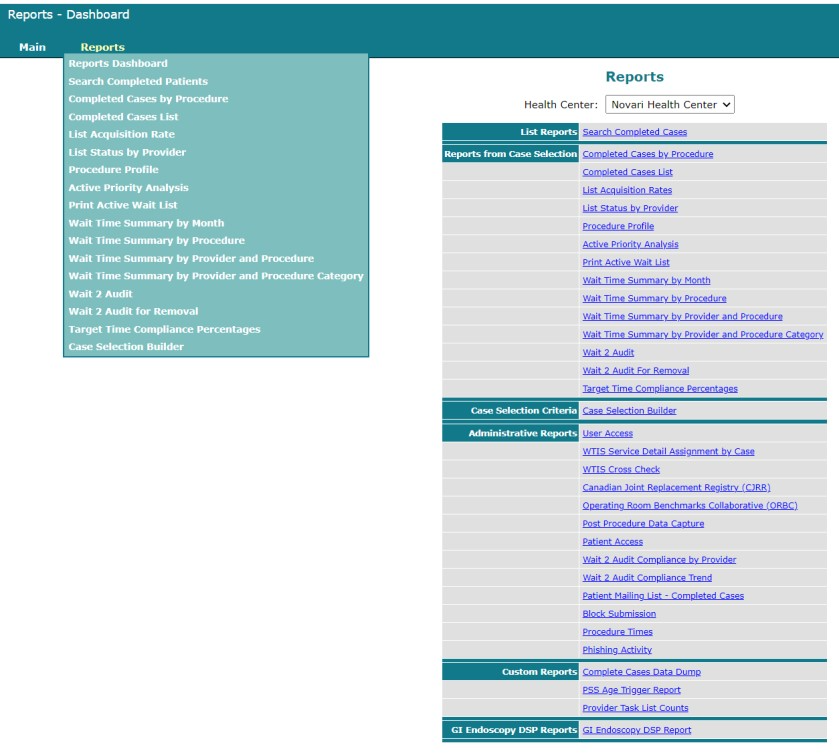Choose List Acquisition Rate in the menu
This screenshot has height=755, width=839.
click(121, 134)
